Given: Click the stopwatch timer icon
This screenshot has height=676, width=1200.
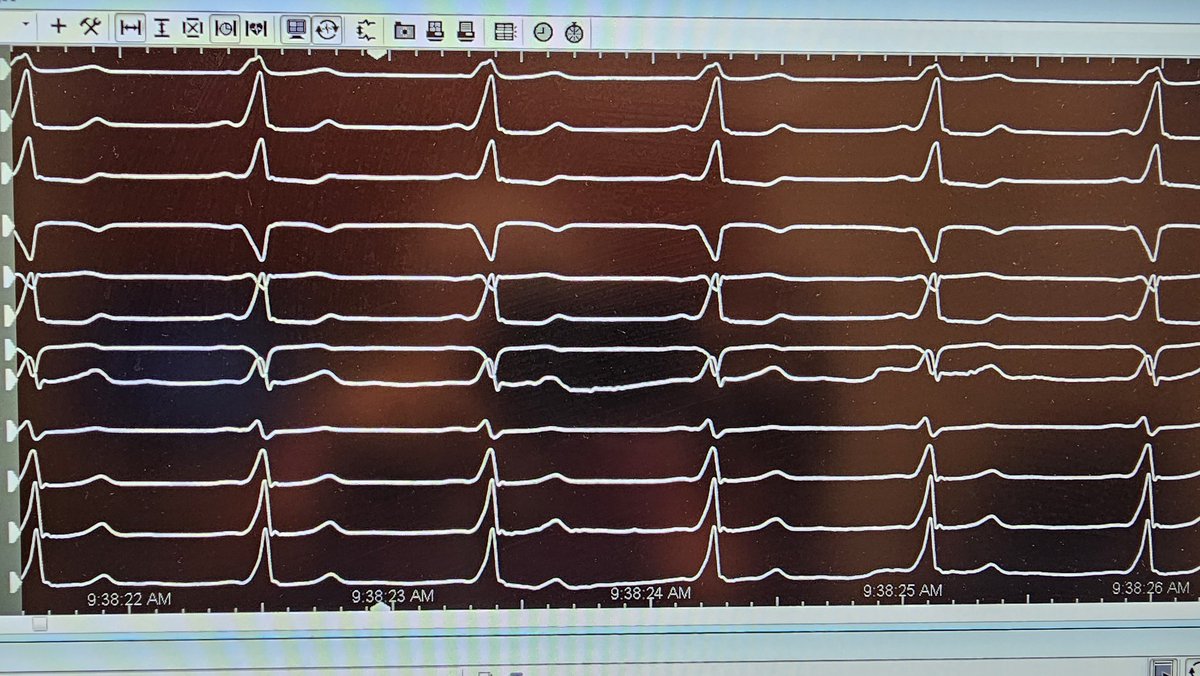Looking at the screenshot, I should point(573,32).
